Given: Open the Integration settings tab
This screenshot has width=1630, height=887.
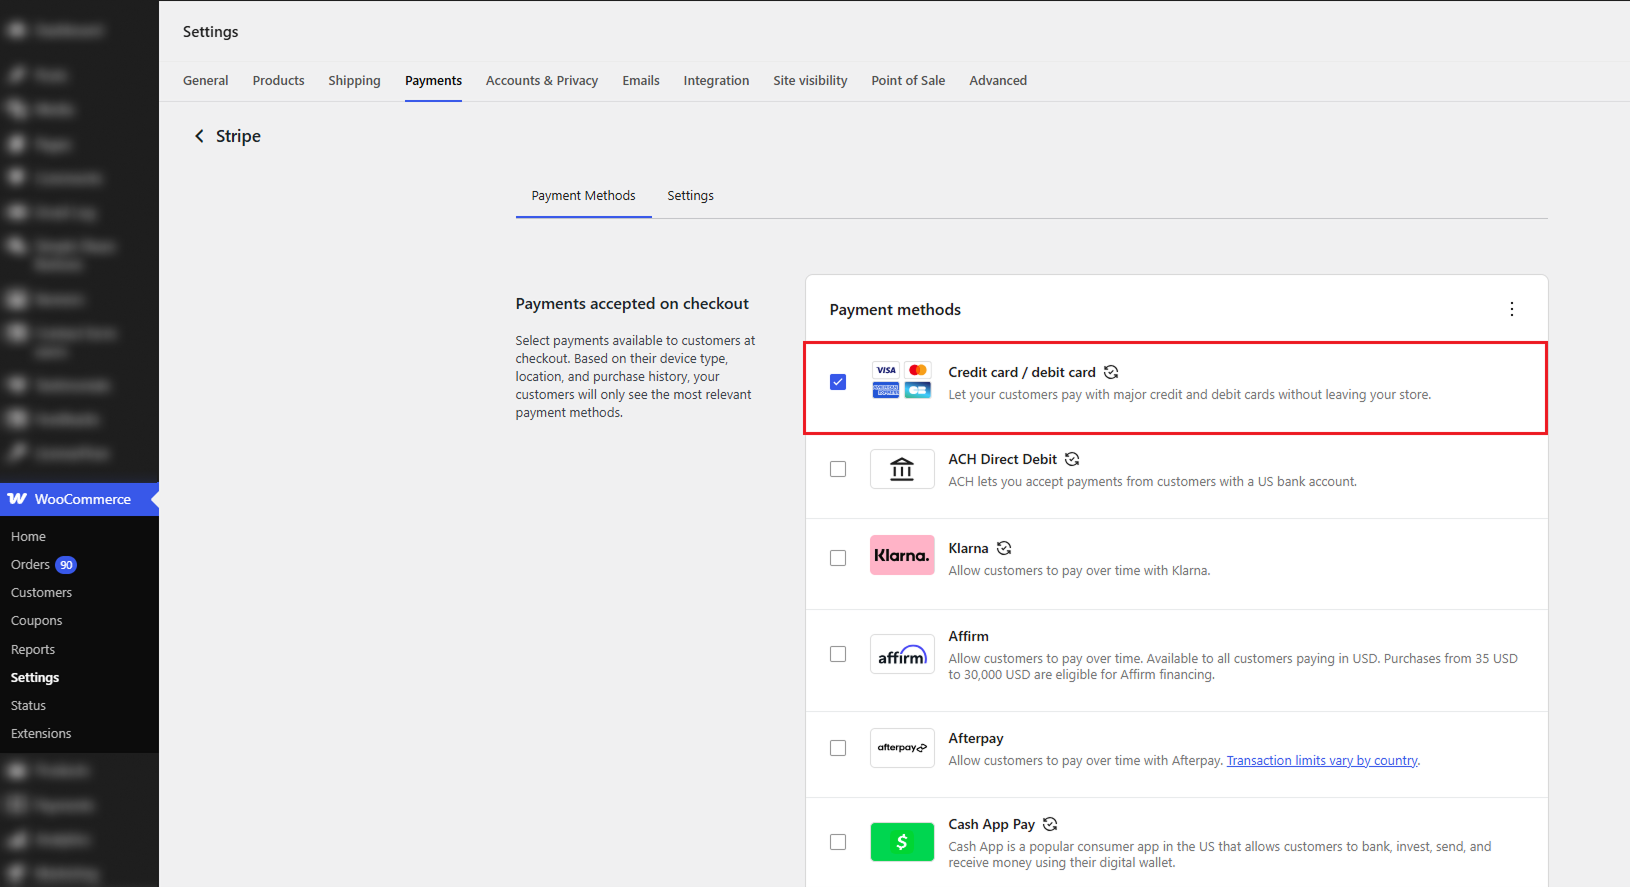Looking at the screenshot, I should tap(716, 81).
